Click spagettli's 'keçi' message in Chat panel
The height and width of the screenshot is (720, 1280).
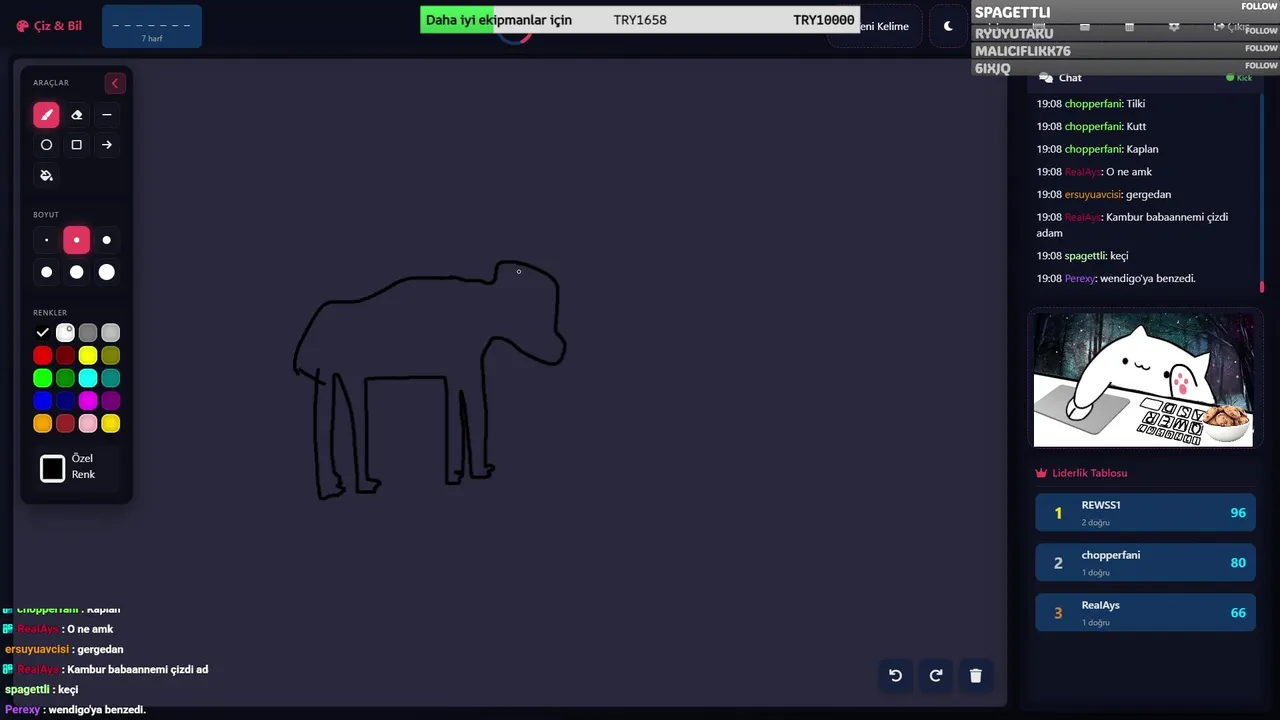tap(1082, 256)
